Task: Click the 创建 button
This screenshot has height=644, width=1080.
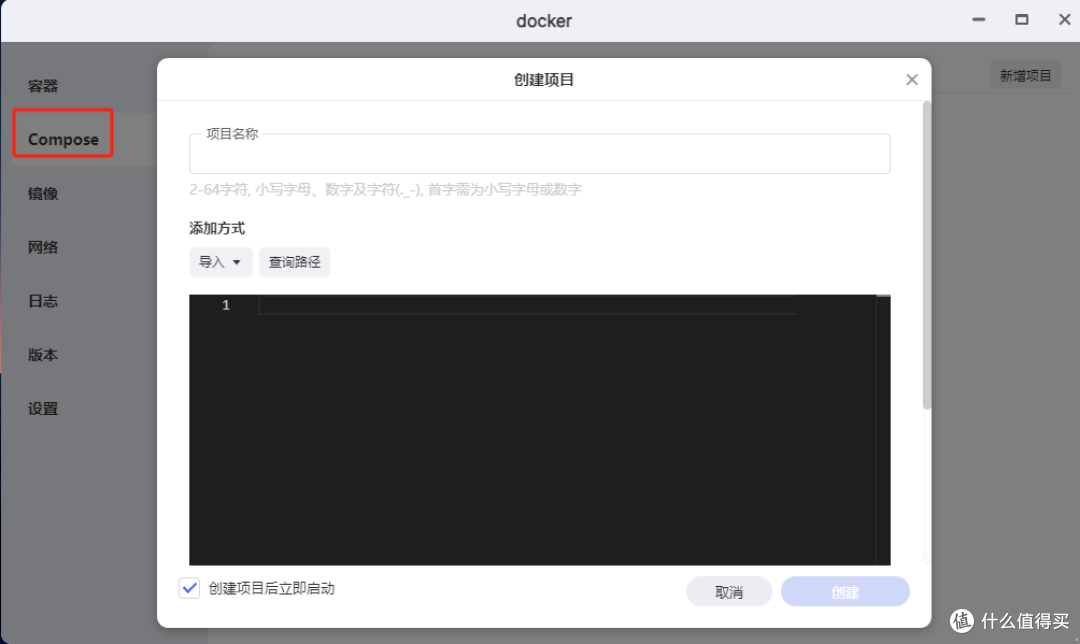Action: [x=845, y=592]
